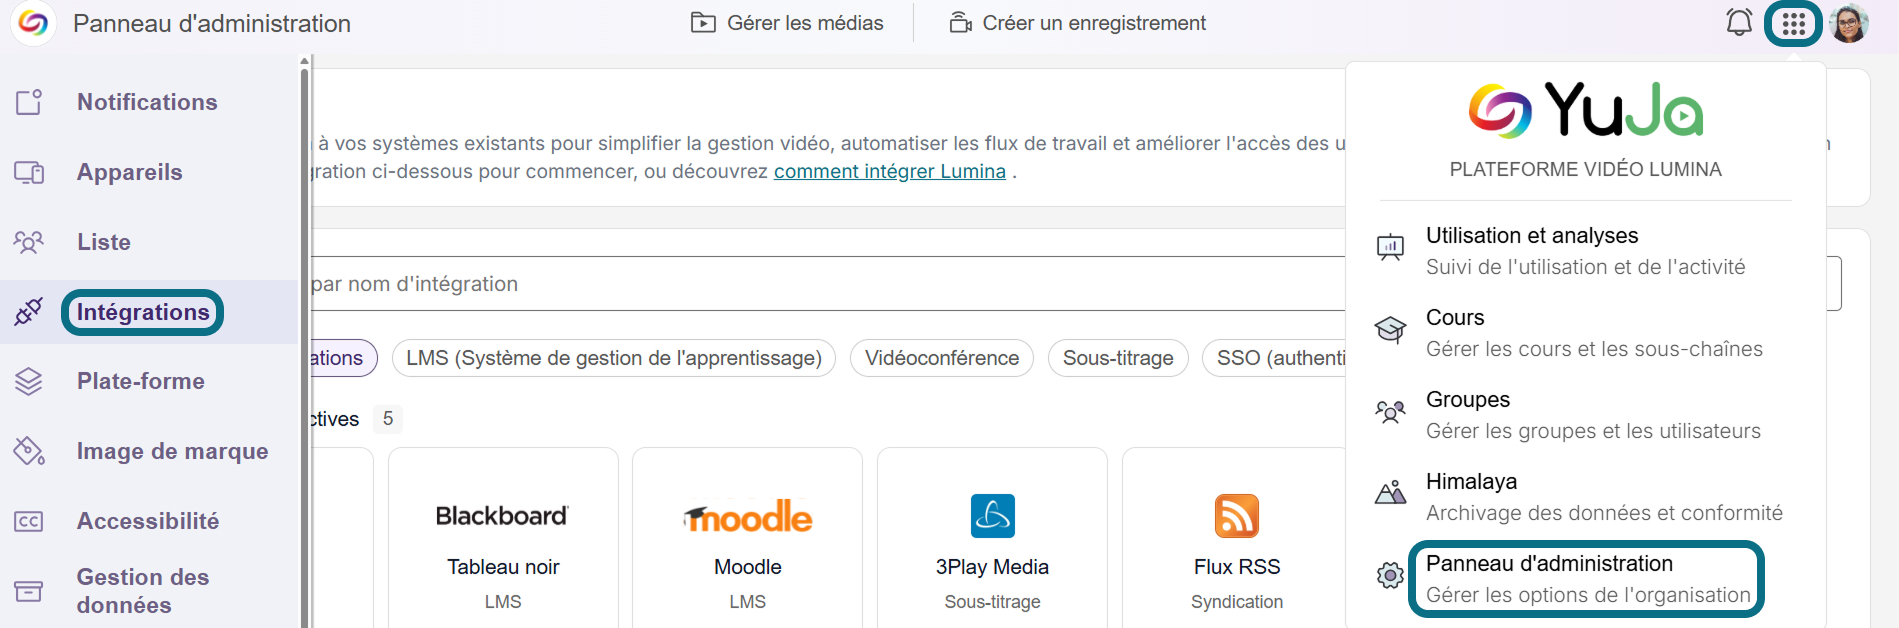
Task: Click the YuJa logo in the top bar
Action: tap(33, 22)
